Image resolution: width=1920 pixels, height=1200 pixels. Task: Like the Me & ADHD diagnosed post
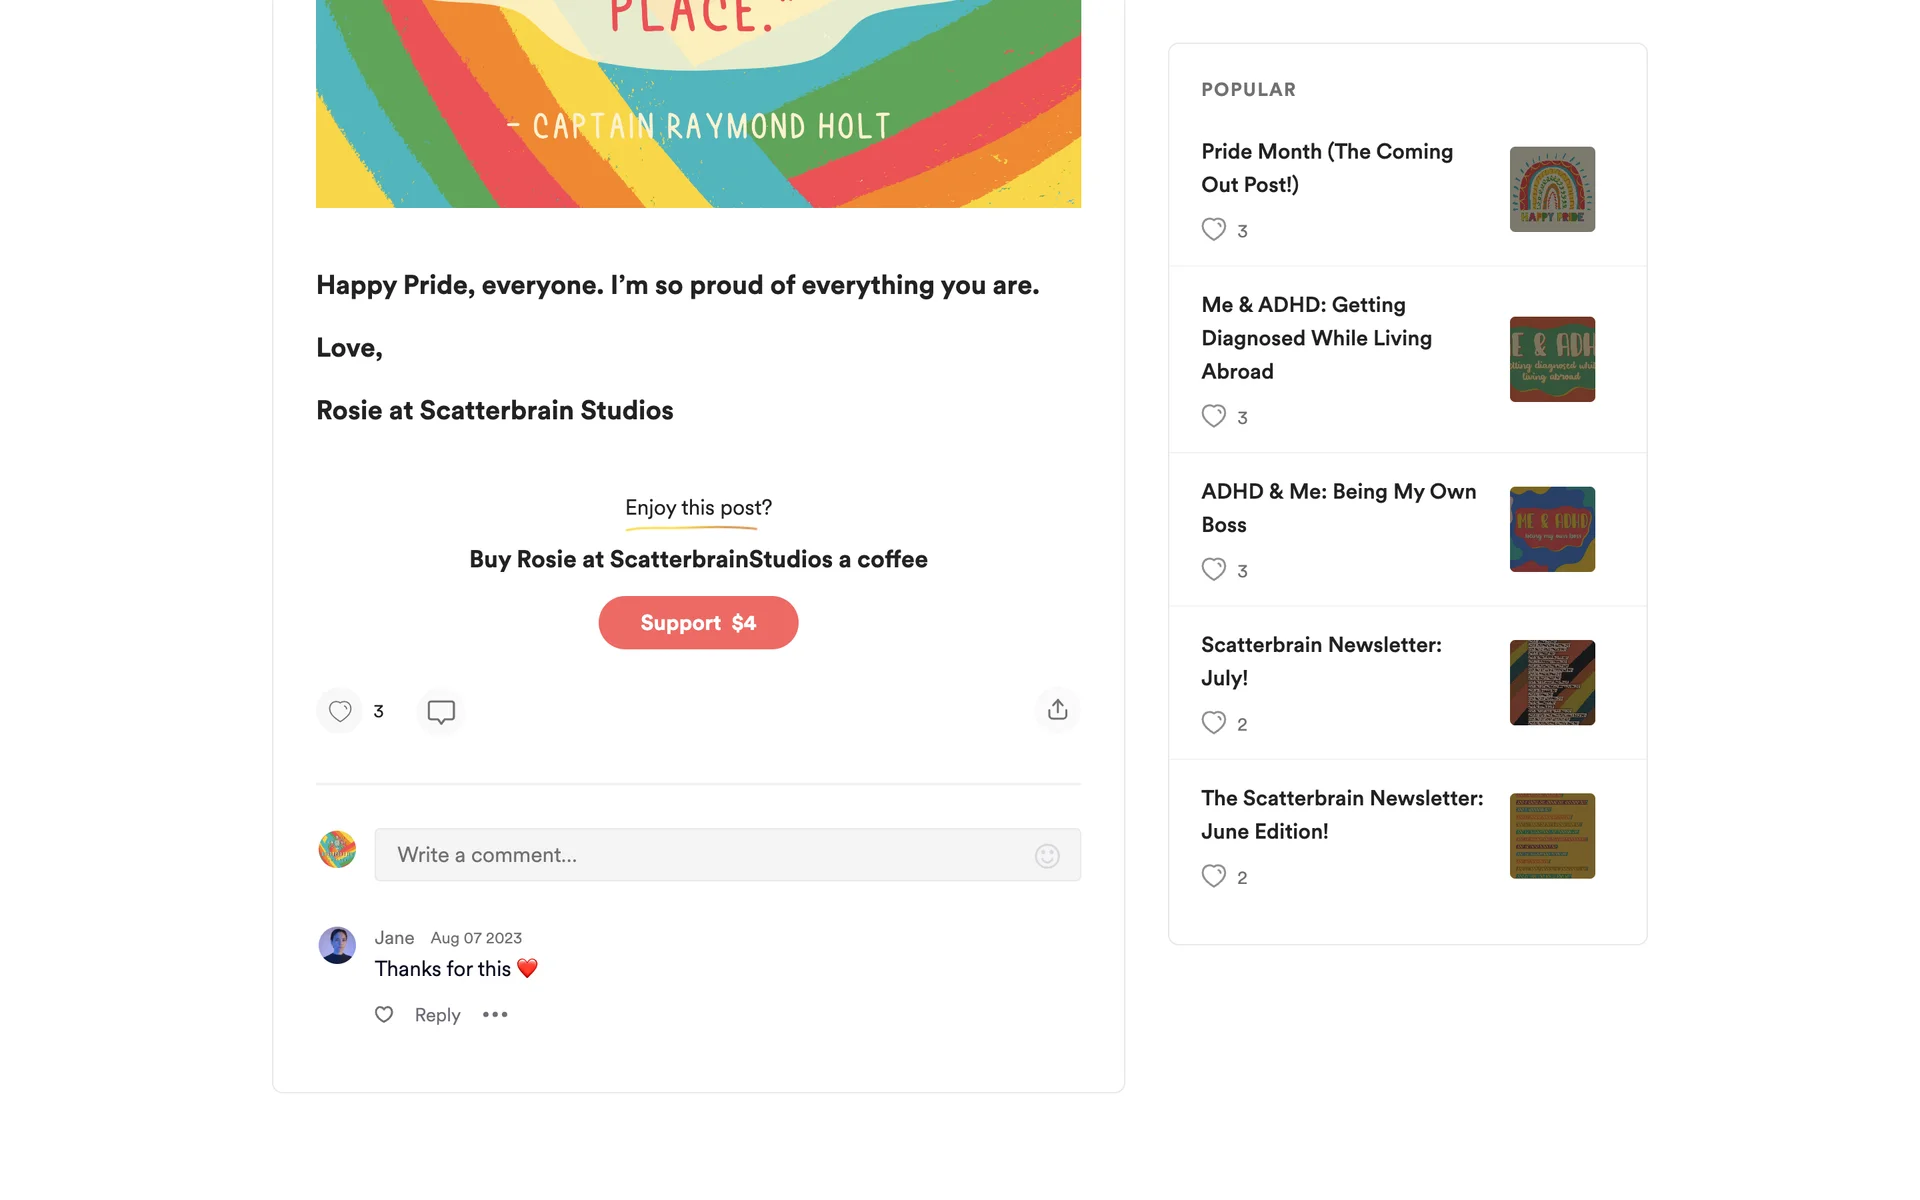click(x=1213, y=417)
